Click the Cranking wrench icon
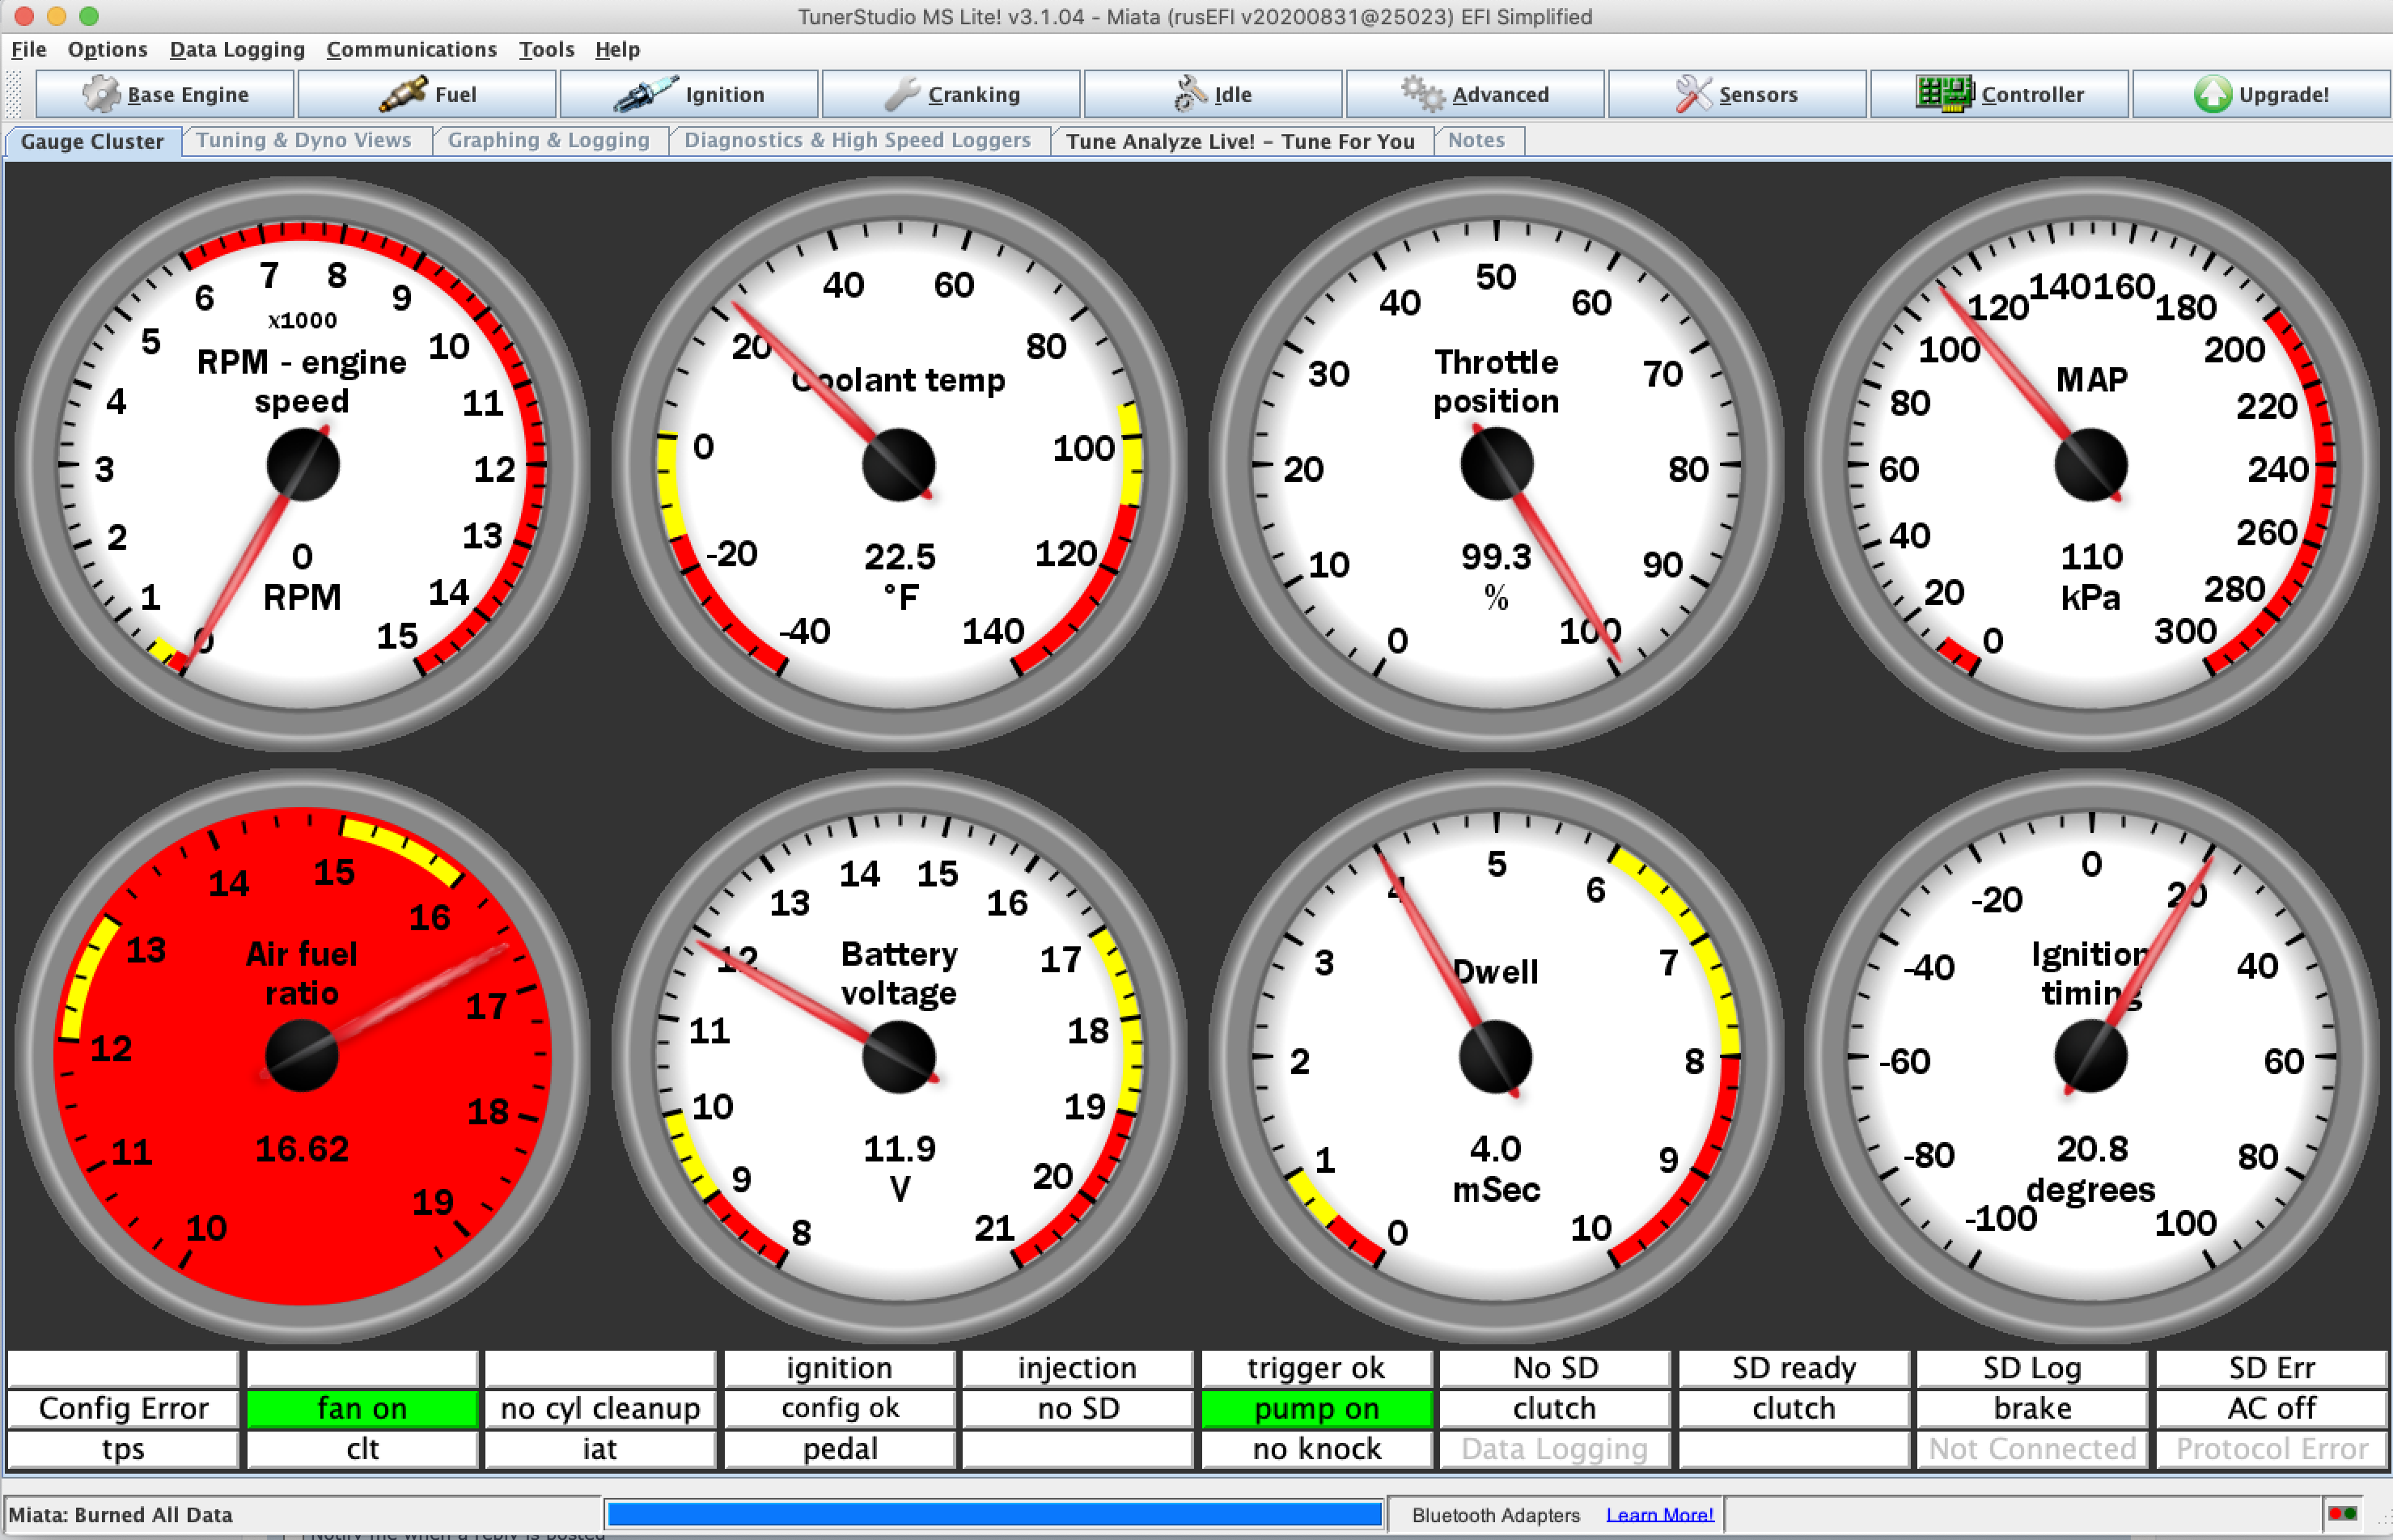The height and width of the screenshot is (1540, 2393). pos(902,94)
